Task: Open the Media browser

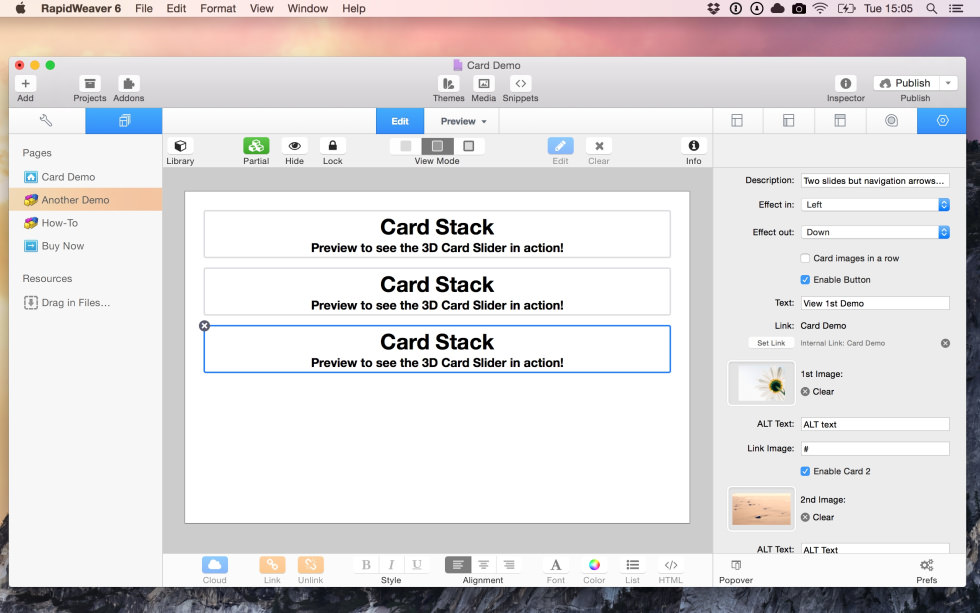Action: (x=483, y=84)
